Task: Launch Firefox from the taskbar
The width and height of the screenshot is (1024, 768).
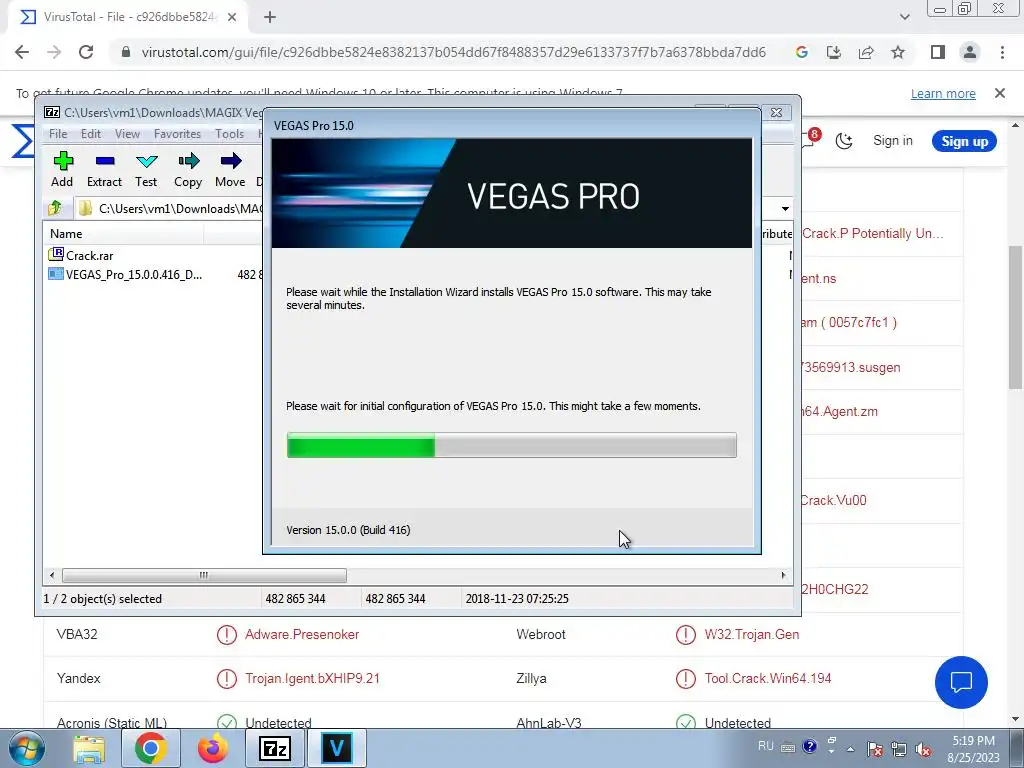Action: pyautogui.click(x=213, y=748)
